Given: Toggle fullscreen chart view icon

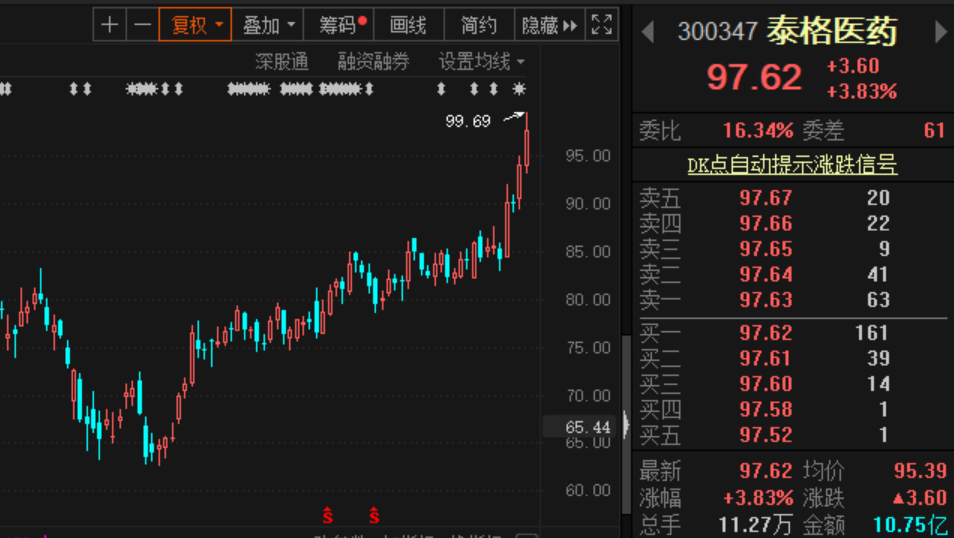Looking at the screenshot, I should pos(602,25).
